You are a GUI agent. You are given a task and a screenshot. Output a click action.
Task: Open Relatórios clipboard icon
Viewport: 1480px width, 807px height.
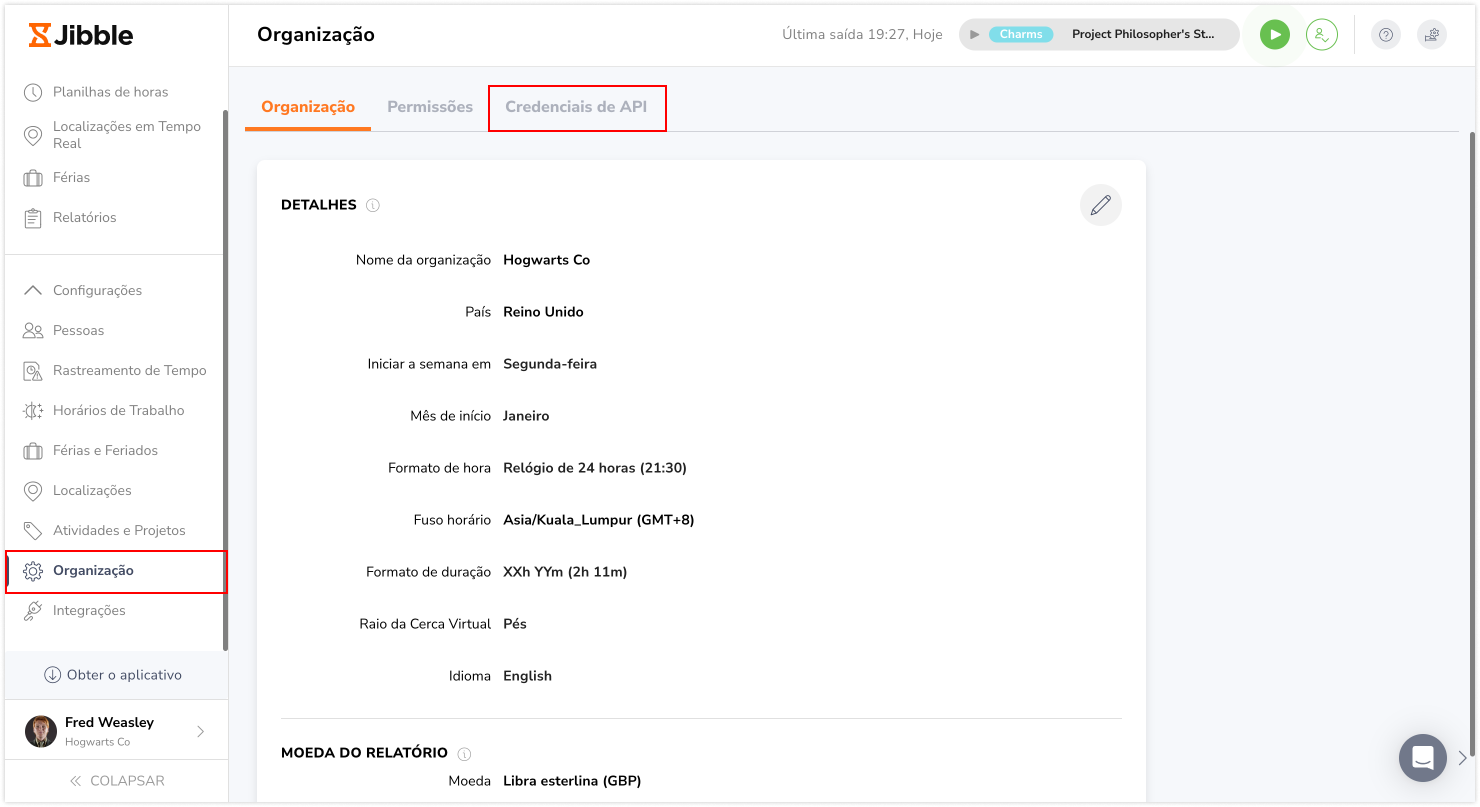pyautogui.click(x=33, y=218)
